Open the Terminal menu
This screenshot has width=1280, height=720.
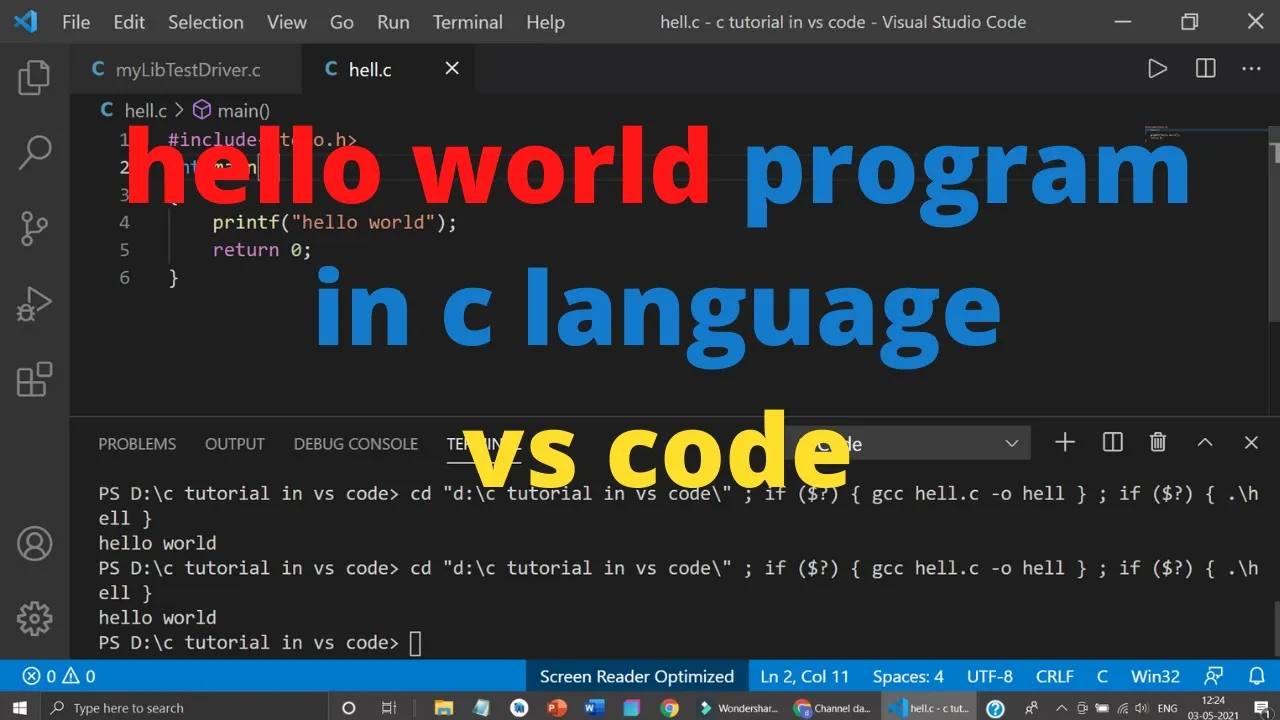(468, 22)
